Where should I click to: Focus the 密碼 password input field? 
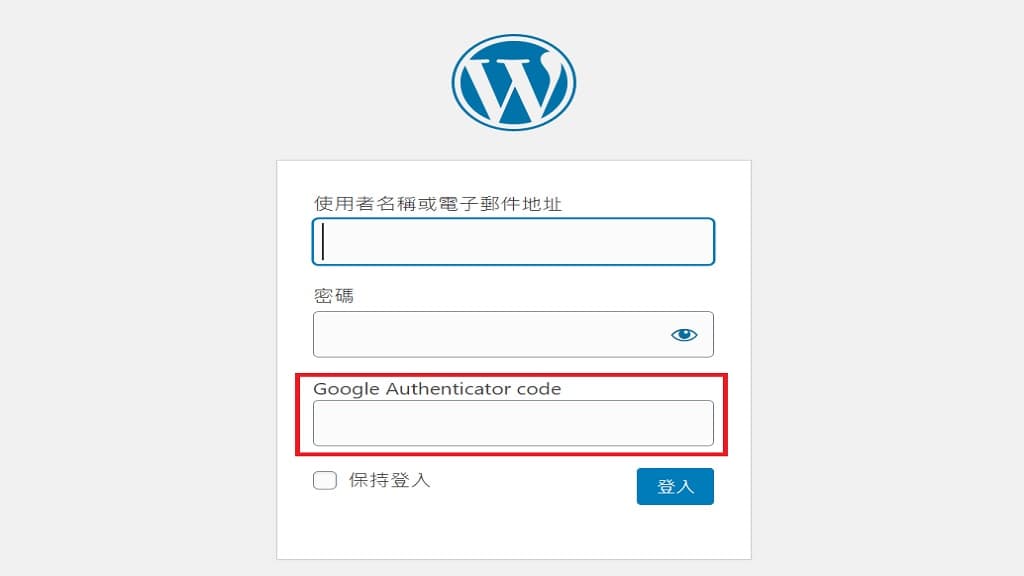tap(513, 334)
